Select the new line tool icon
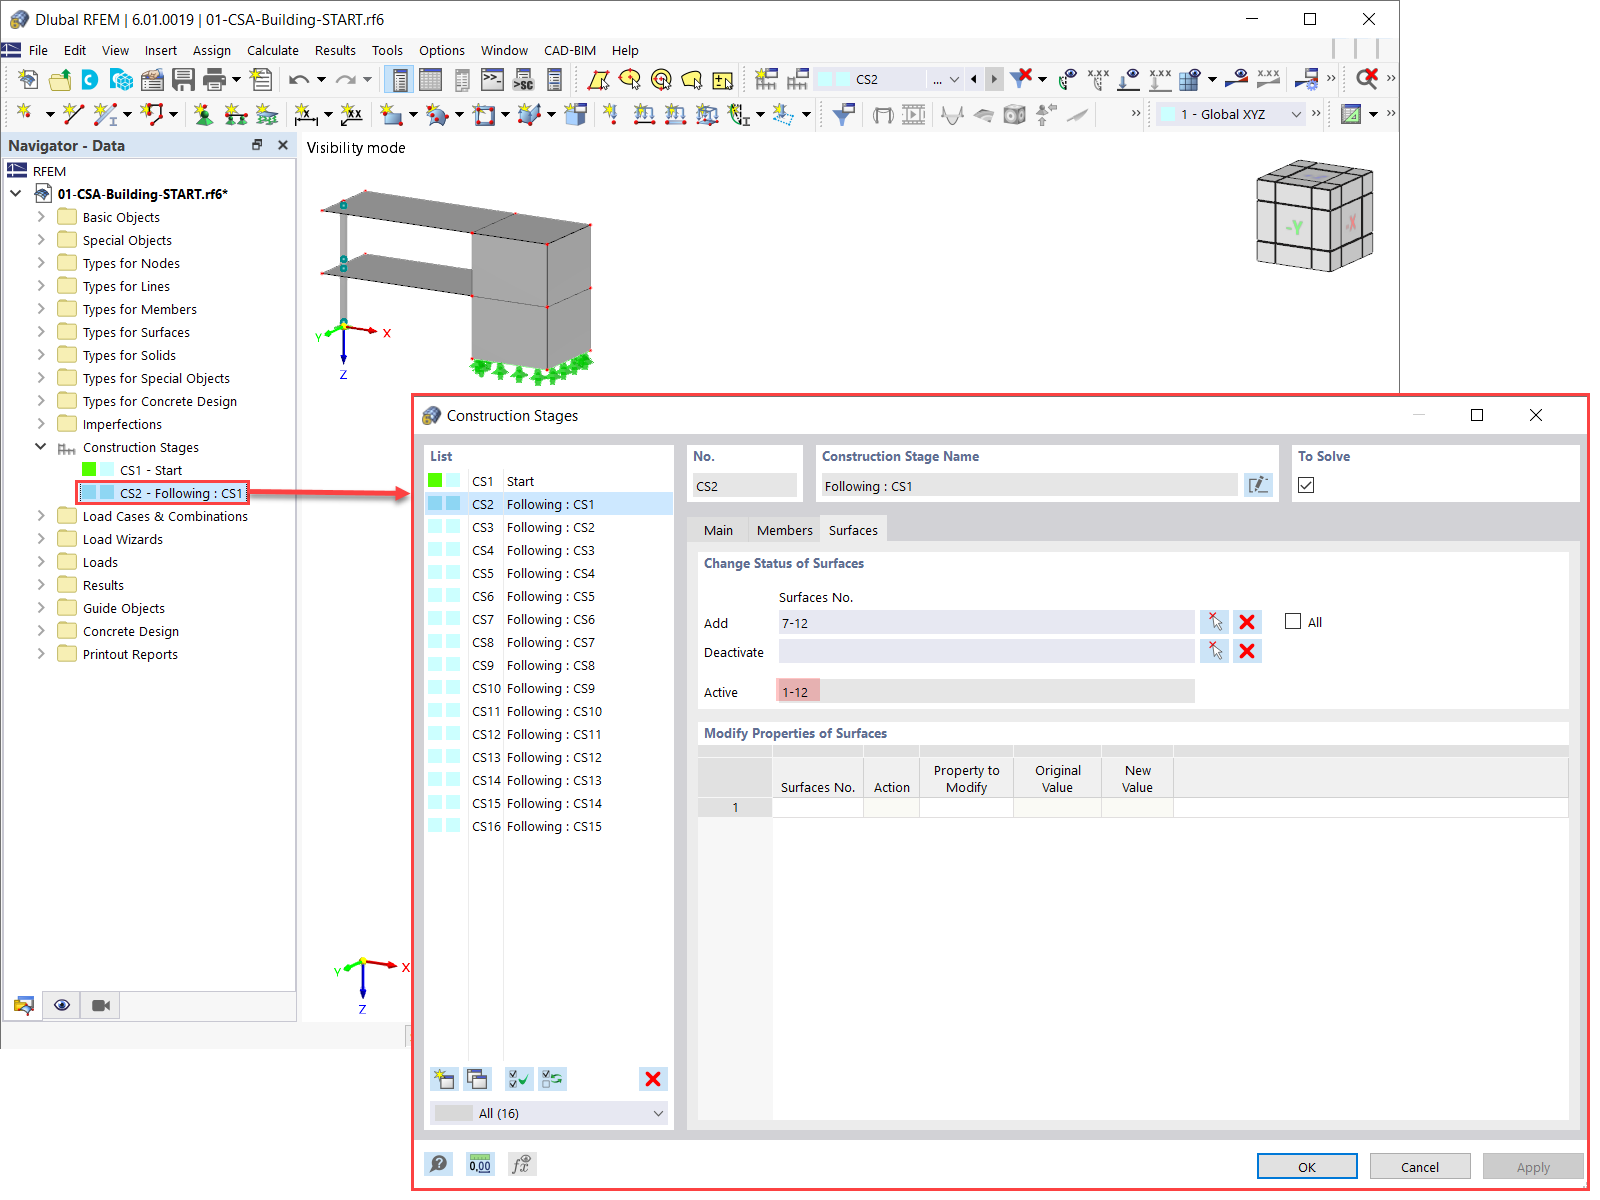1600x1200 pixels. [72, 114]
